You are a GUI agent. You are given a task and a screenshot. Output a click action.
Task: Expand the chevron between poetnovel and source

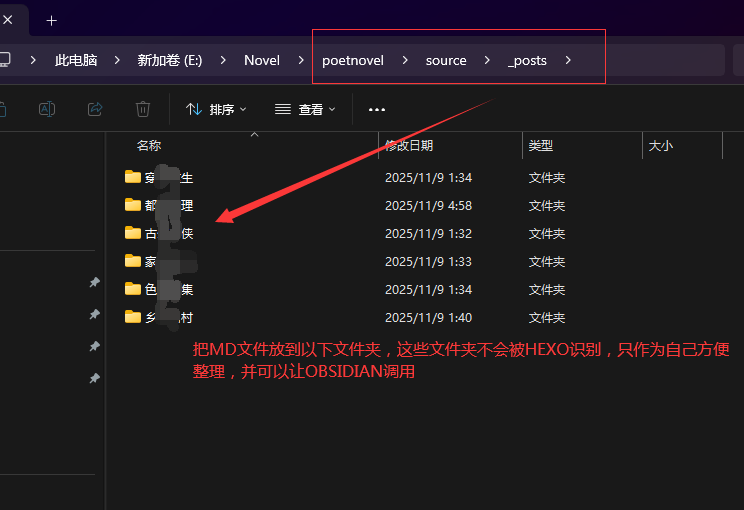tap(405, 60)
